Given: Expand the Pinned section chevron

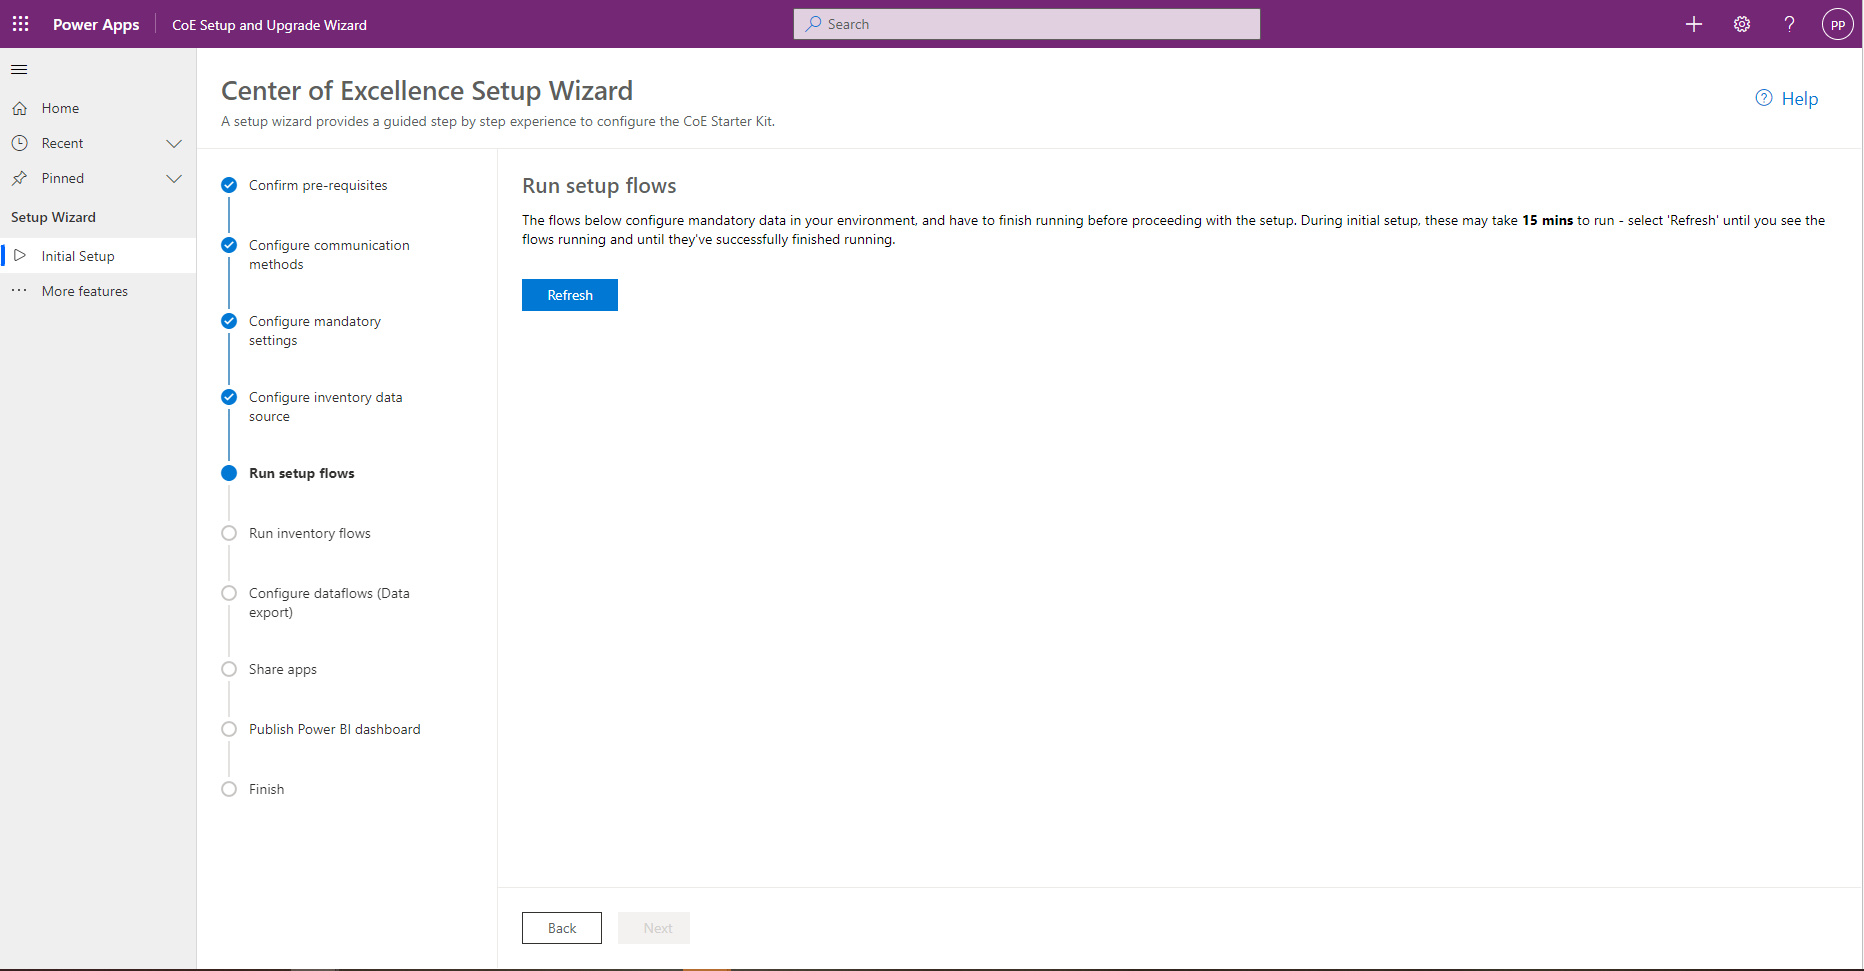Looking at the screenshot, I should (x=175, y=178).
